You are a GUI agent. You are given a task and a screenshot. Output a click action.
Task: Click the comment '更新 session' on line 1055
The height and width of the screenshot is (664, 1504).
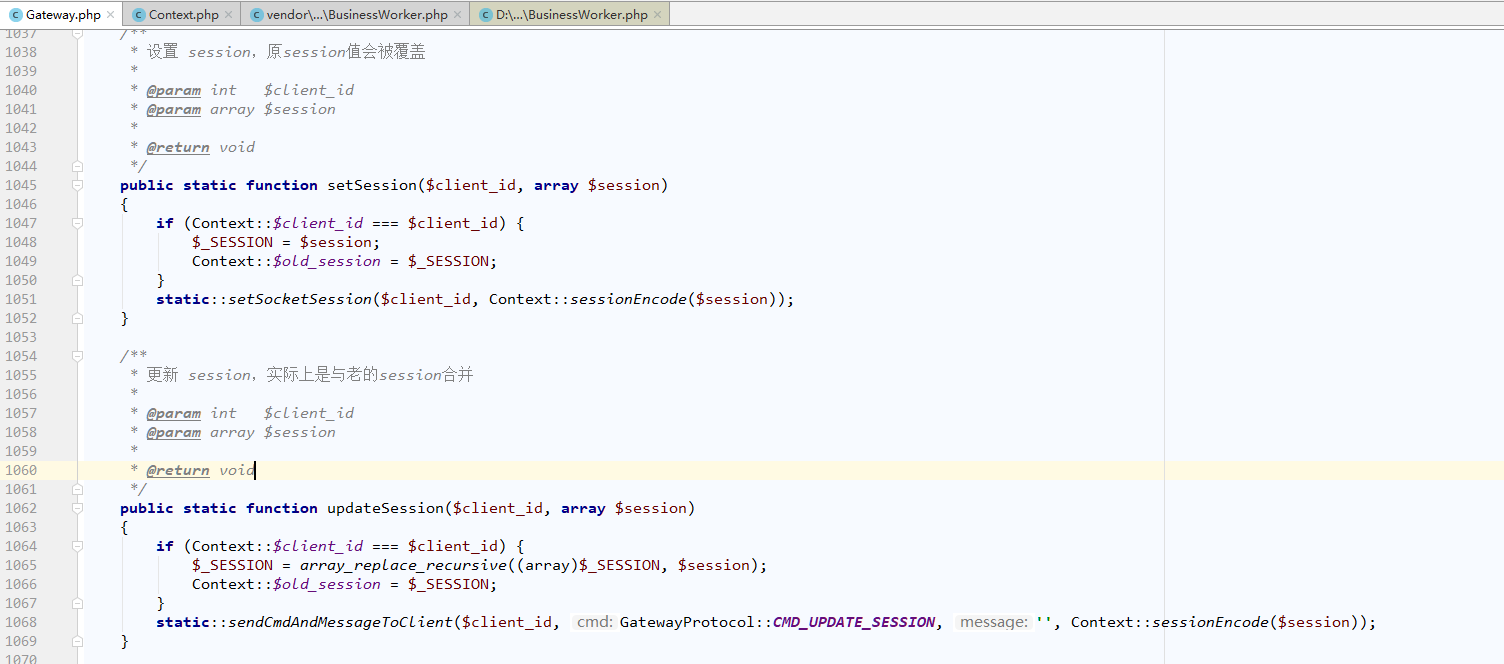click(x=199, y=375)
